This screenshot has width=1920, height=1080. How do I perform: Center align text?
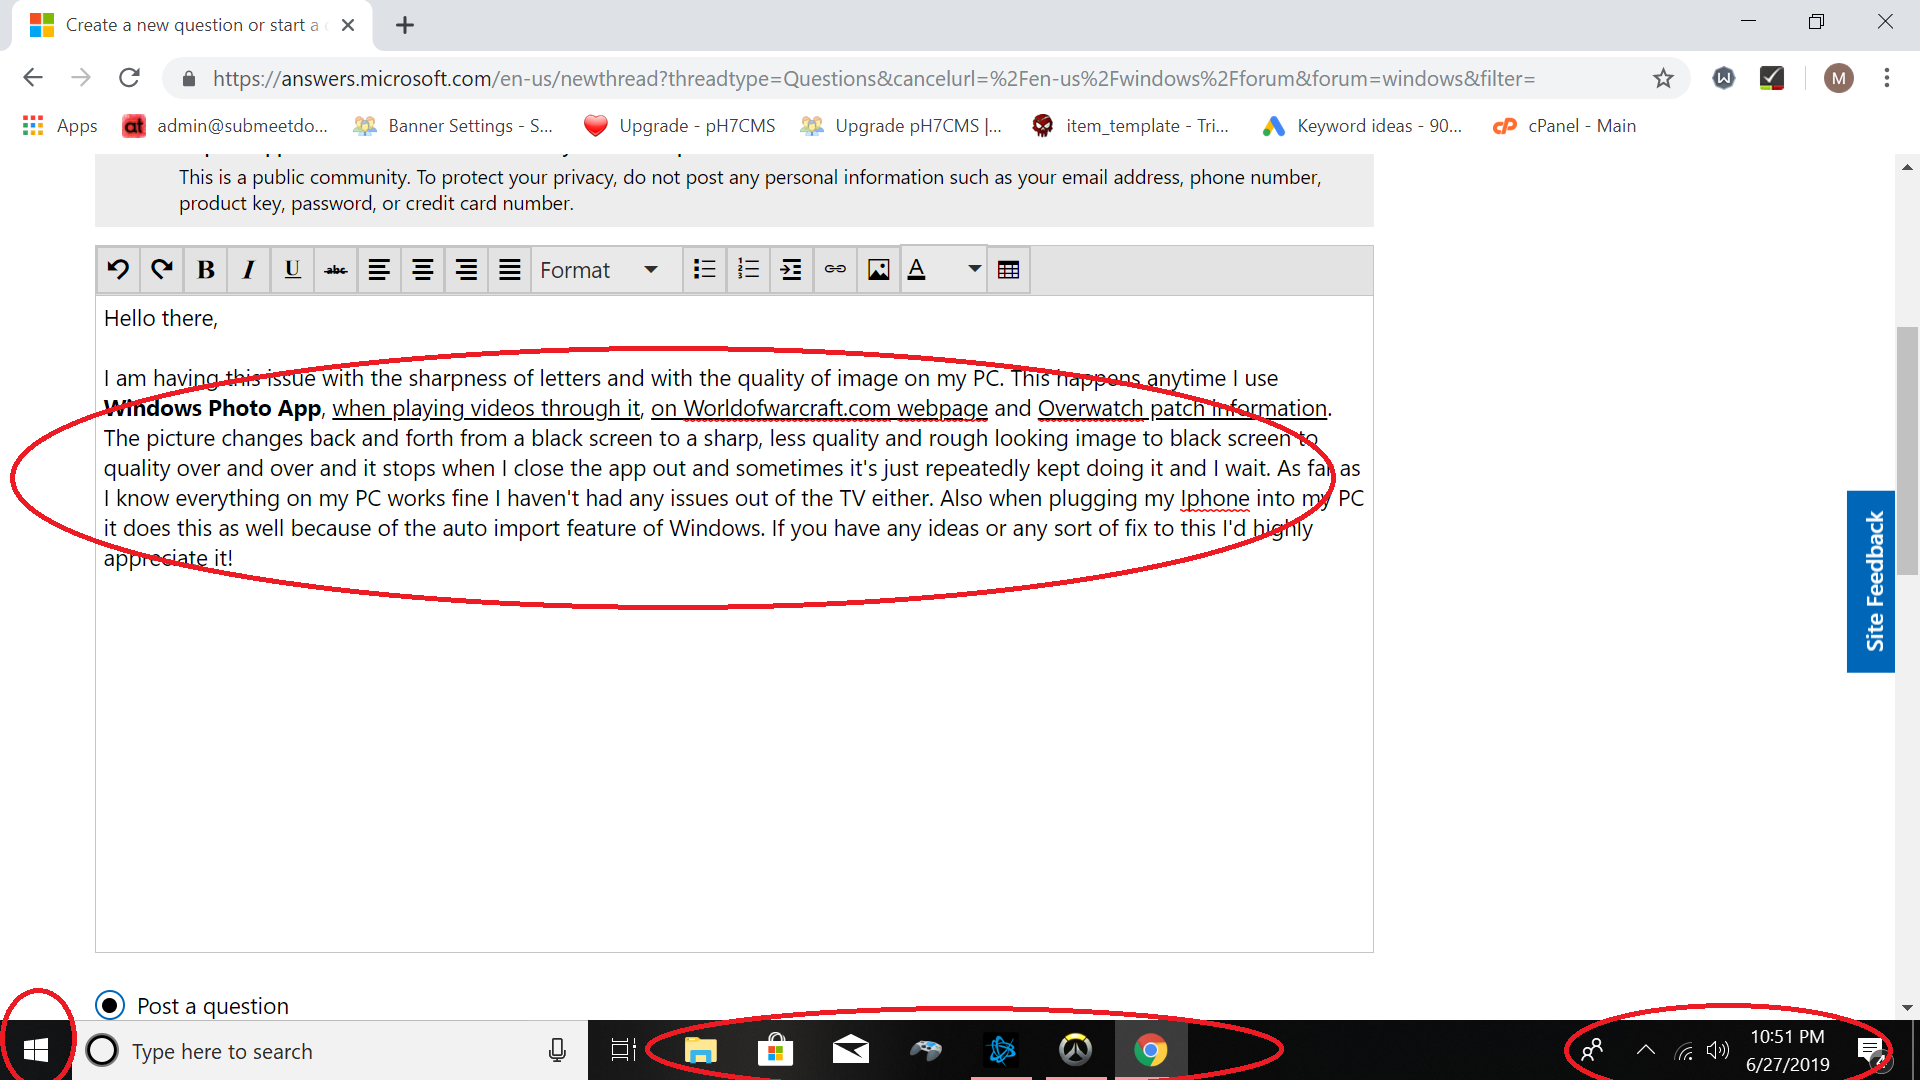423,269
